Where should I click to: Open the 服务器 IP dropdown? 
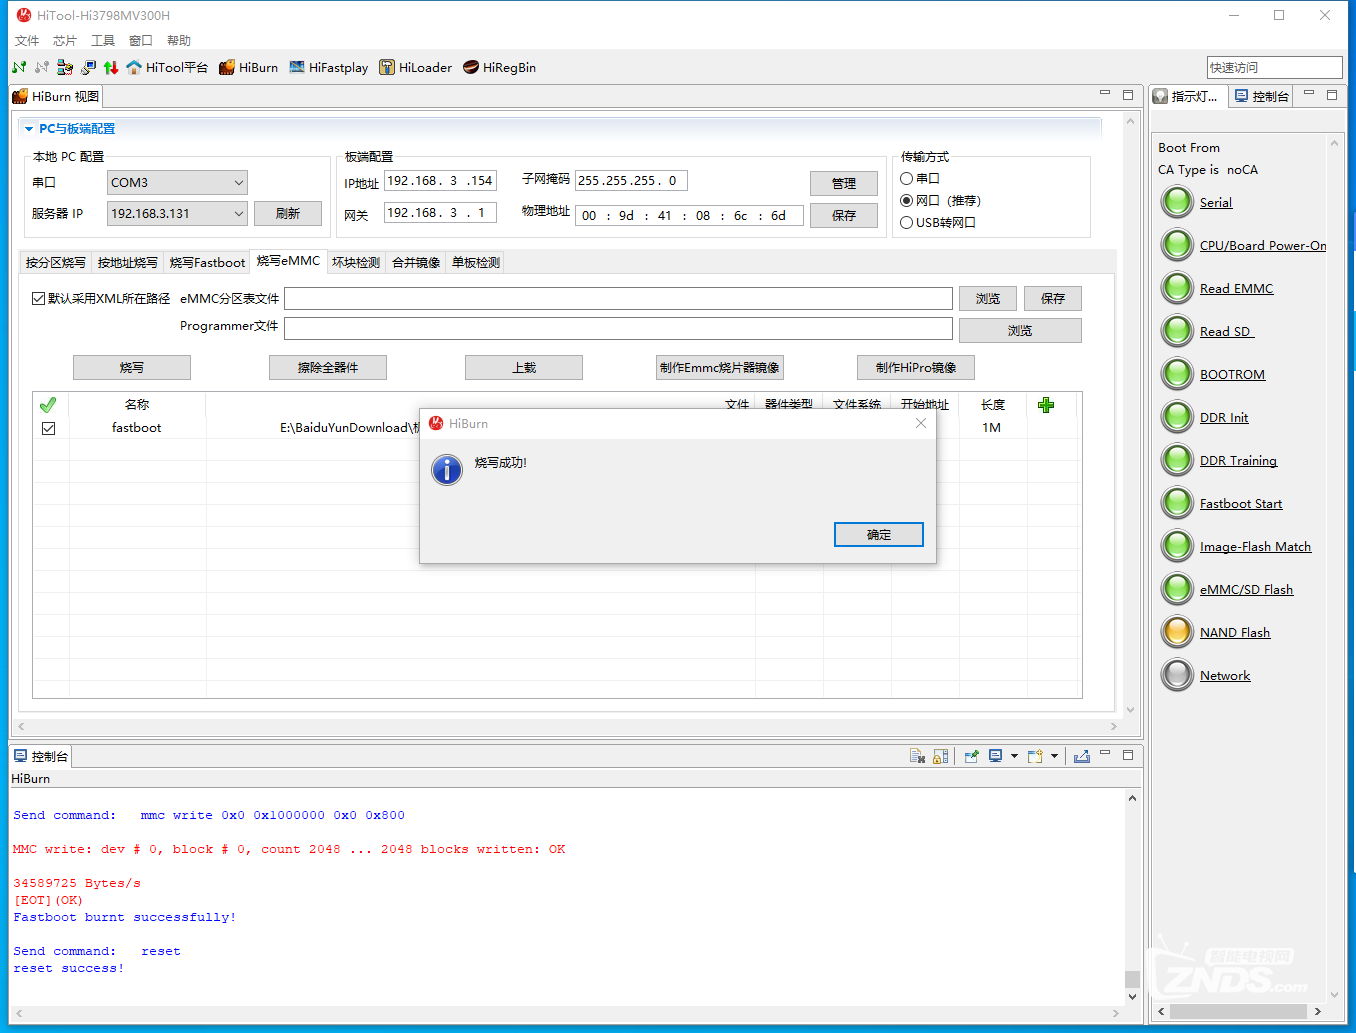177,213
